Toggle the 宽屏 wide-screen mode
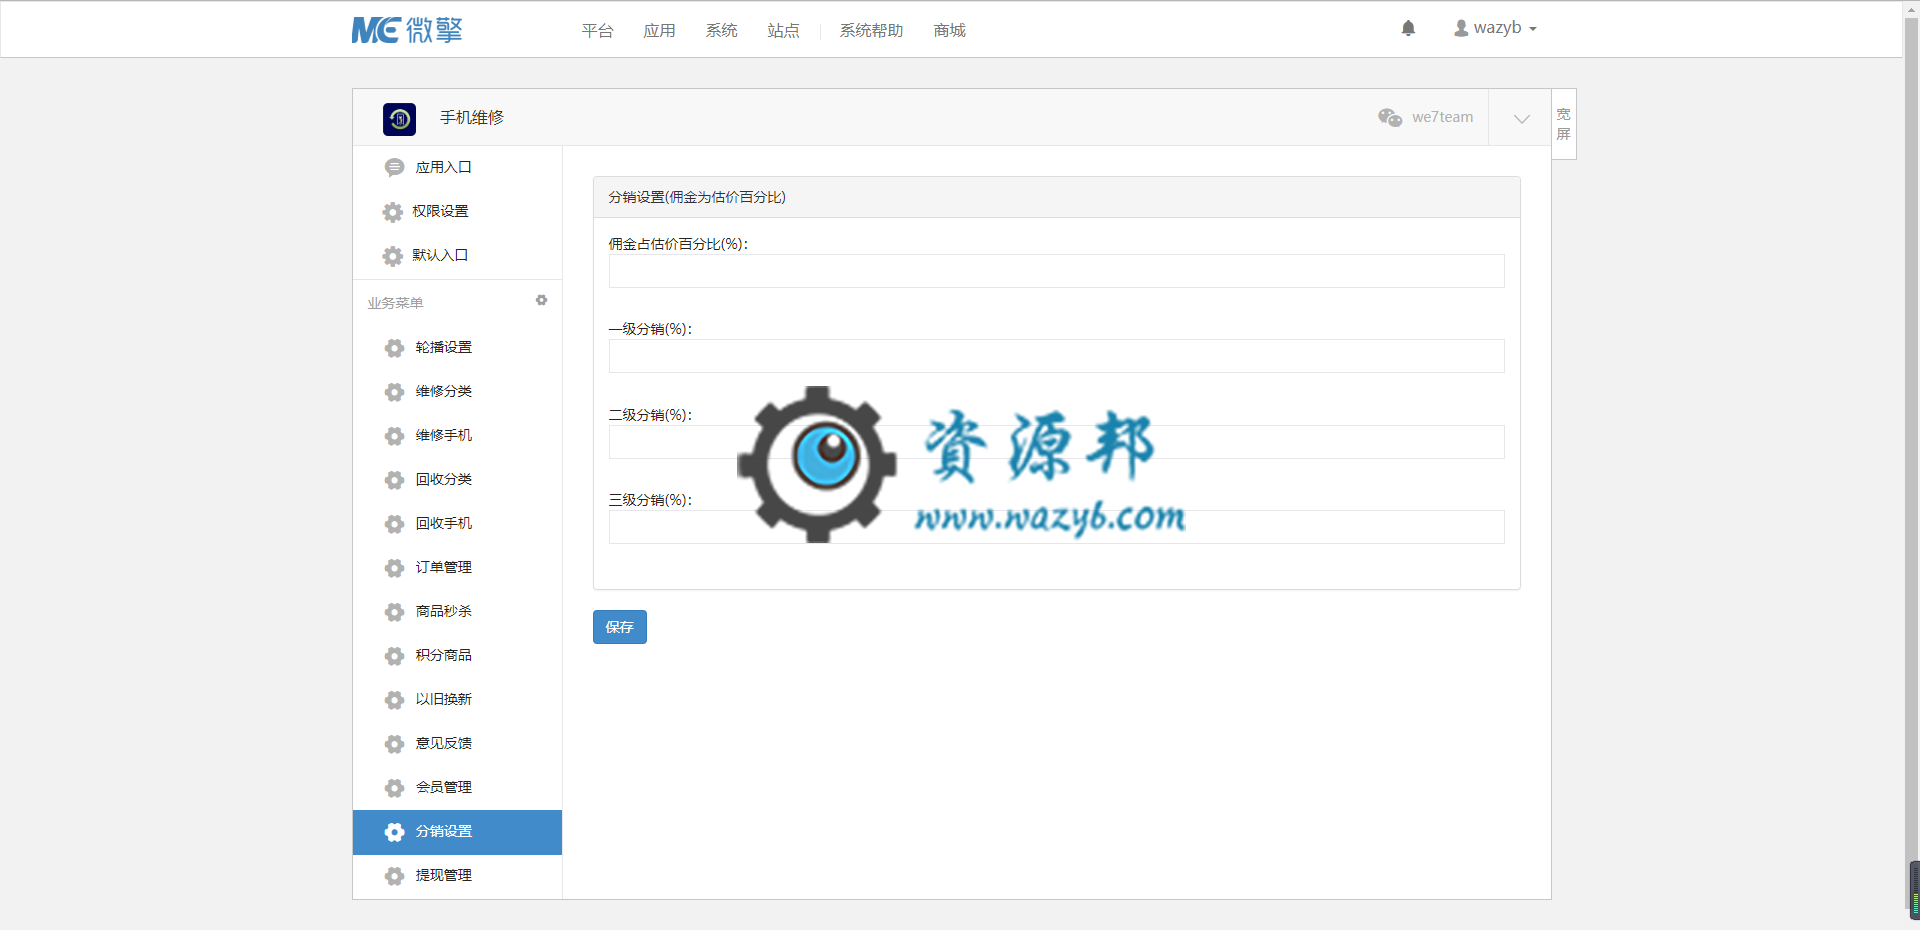The height and width of the screenshot is (930, 1920). [x=1564, y=124]
